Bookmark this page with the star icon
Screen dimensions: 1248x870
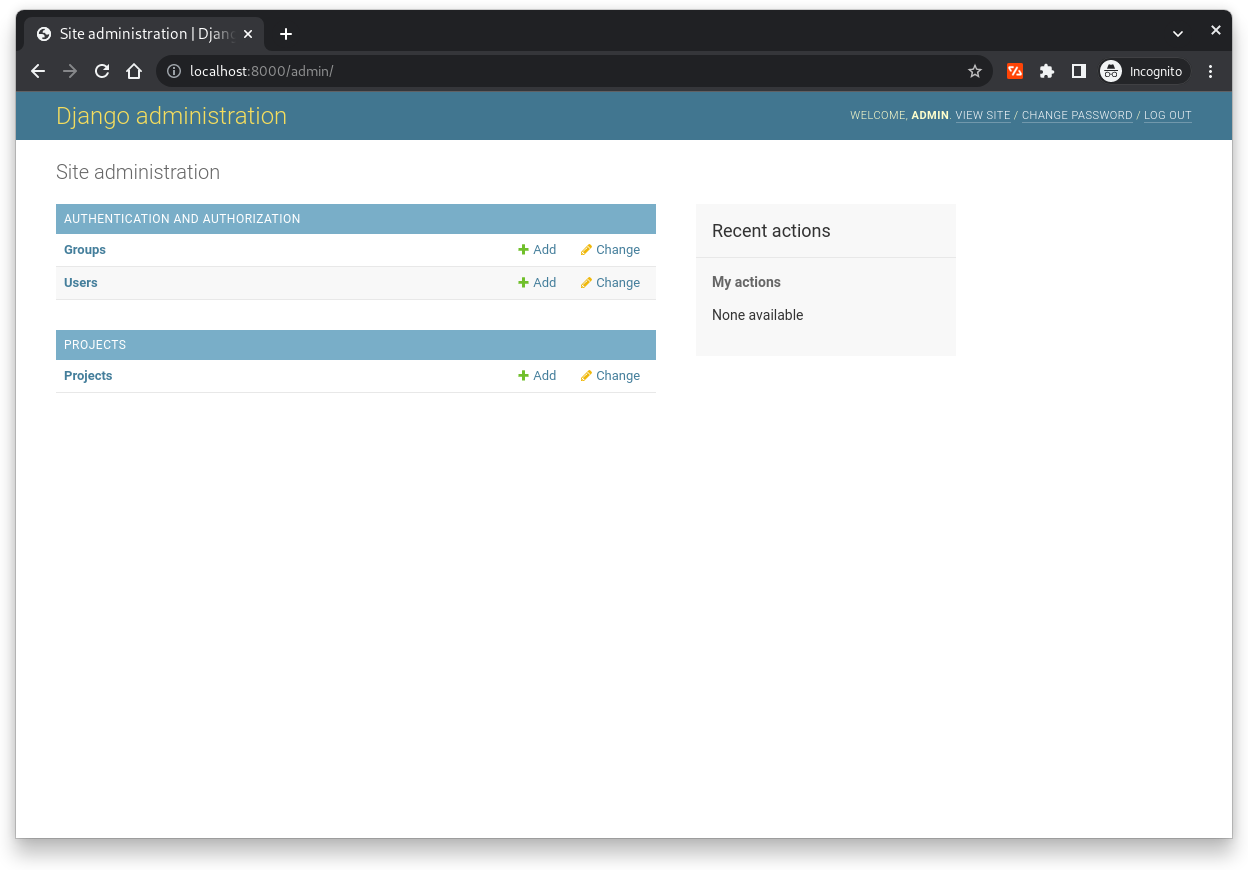(x=975, y=71)
